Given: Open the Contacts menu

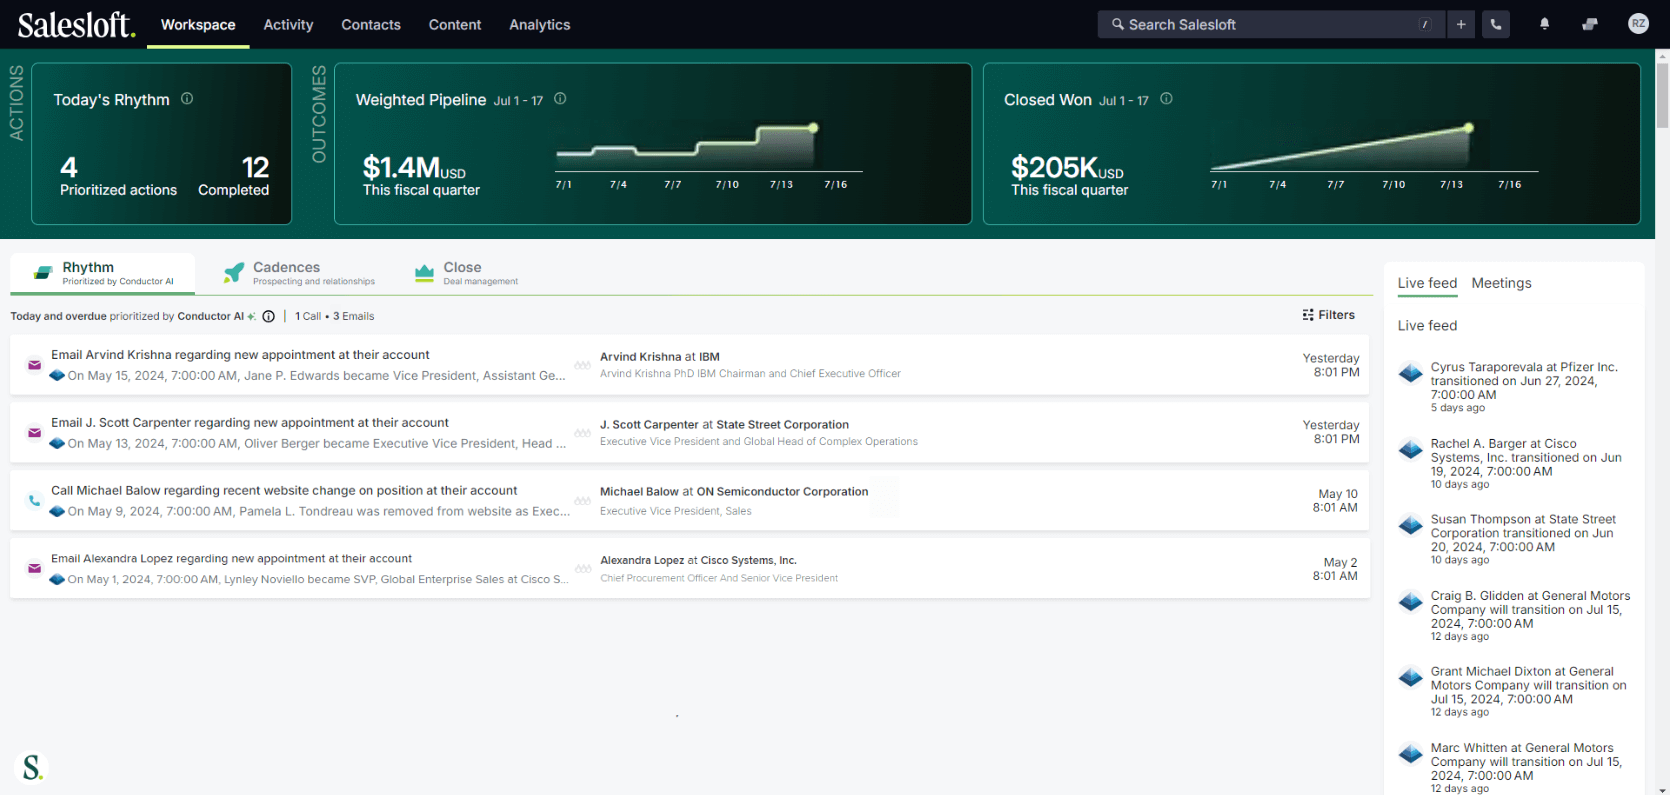Looking at the screenshot, I should (x=371, y=24).
